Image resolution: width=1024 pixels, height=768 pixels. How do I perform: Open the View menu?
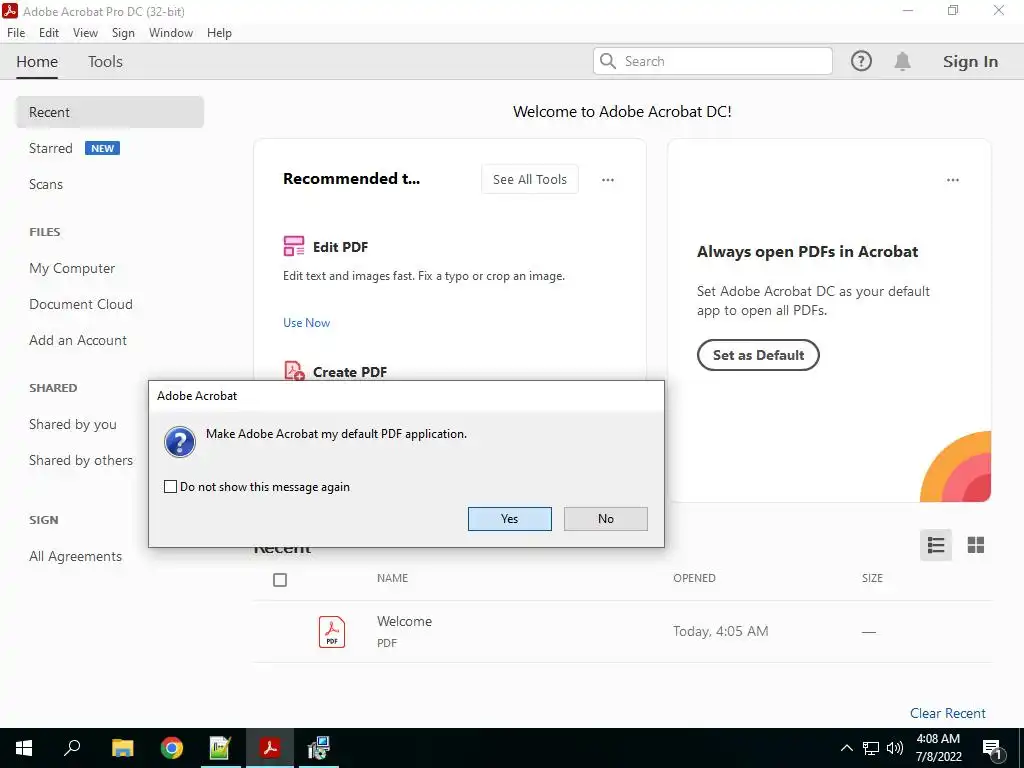point(86,33)
